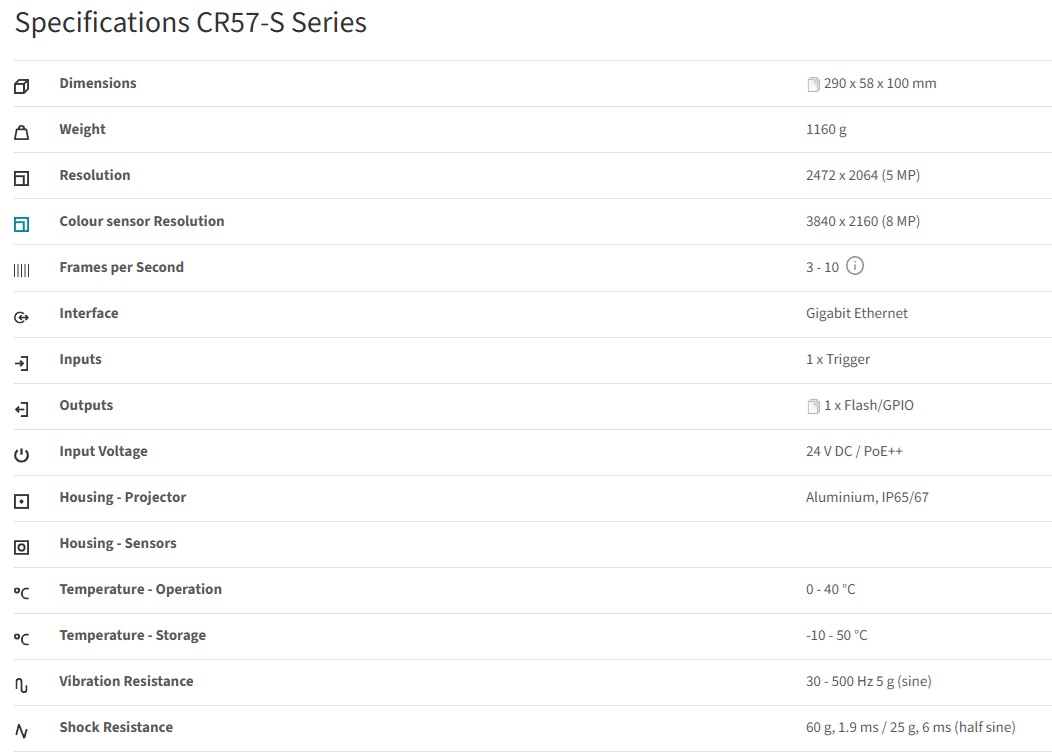Click the Temperature - Operation degree icon
The image size is (1052, 752).
(22, 593)
